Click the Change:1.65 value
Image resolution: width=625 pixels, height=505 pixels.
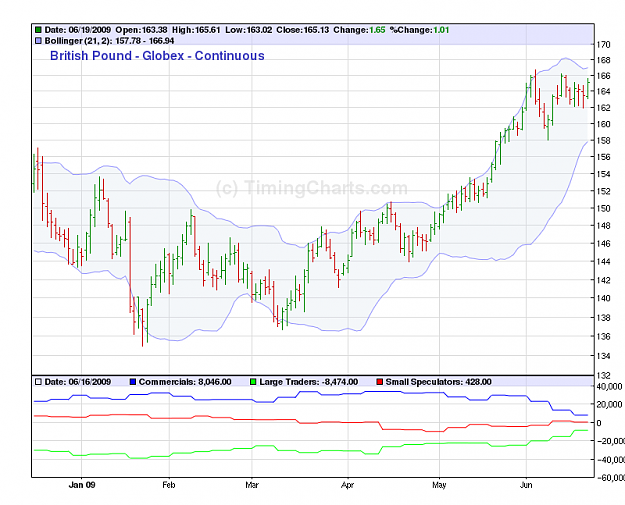(x=359, y=30)
